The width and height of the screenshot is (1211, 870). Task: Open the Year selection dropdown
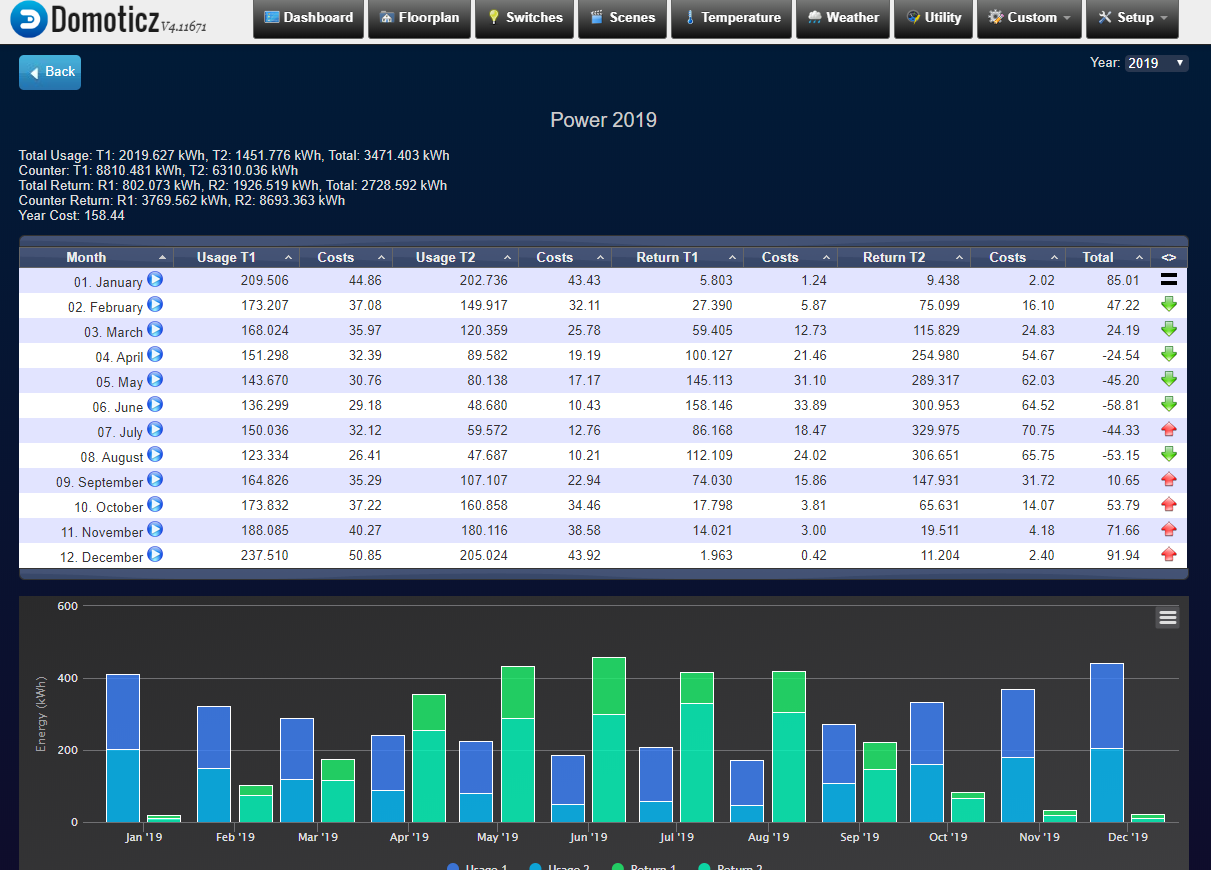coord(1156,63)
